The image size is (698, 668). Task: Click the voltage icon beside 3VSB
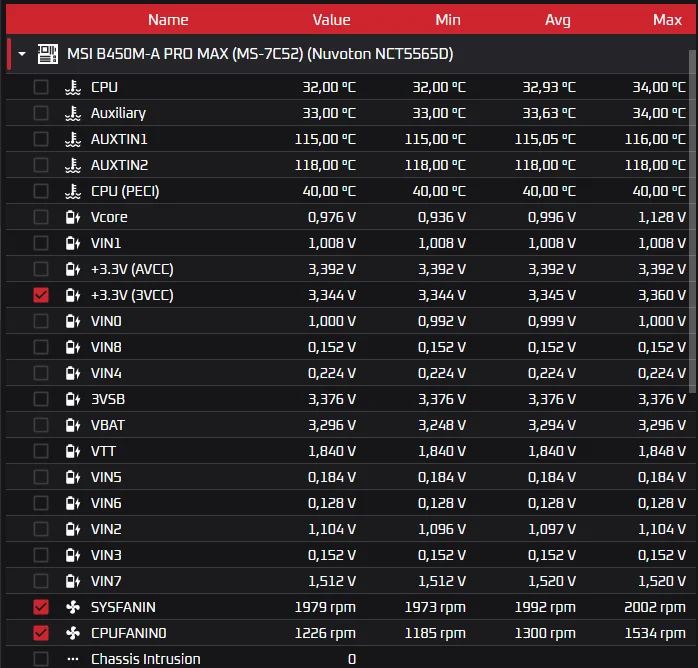[x=73, y=399]
